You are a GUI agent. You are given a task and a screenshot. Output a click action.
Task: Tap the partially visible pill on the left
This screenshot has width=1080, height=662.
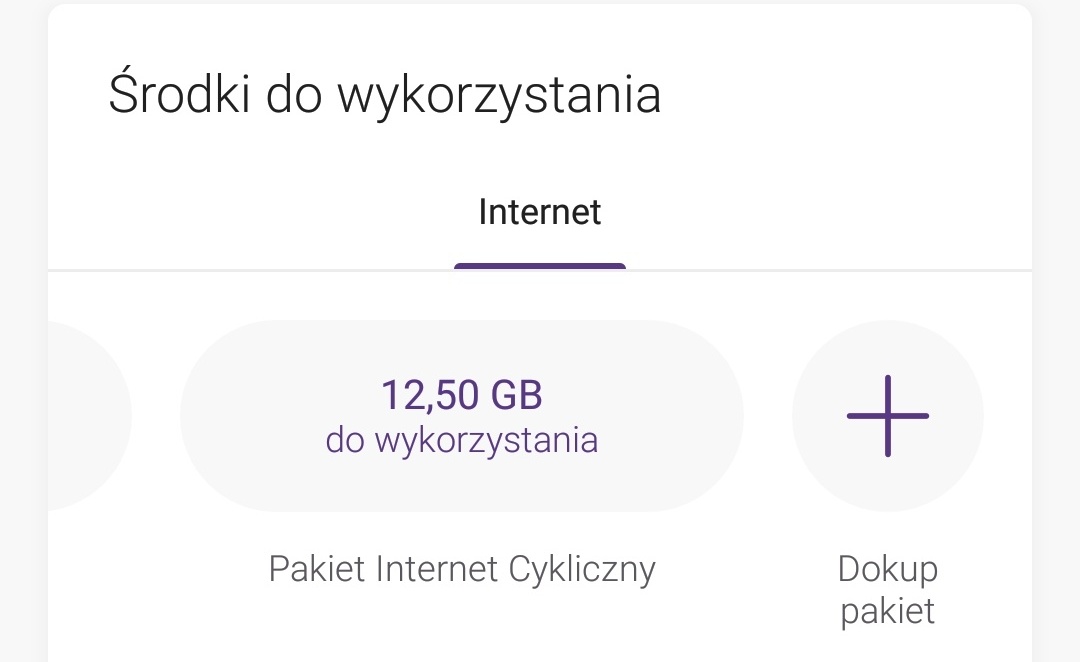pos(88,416)
